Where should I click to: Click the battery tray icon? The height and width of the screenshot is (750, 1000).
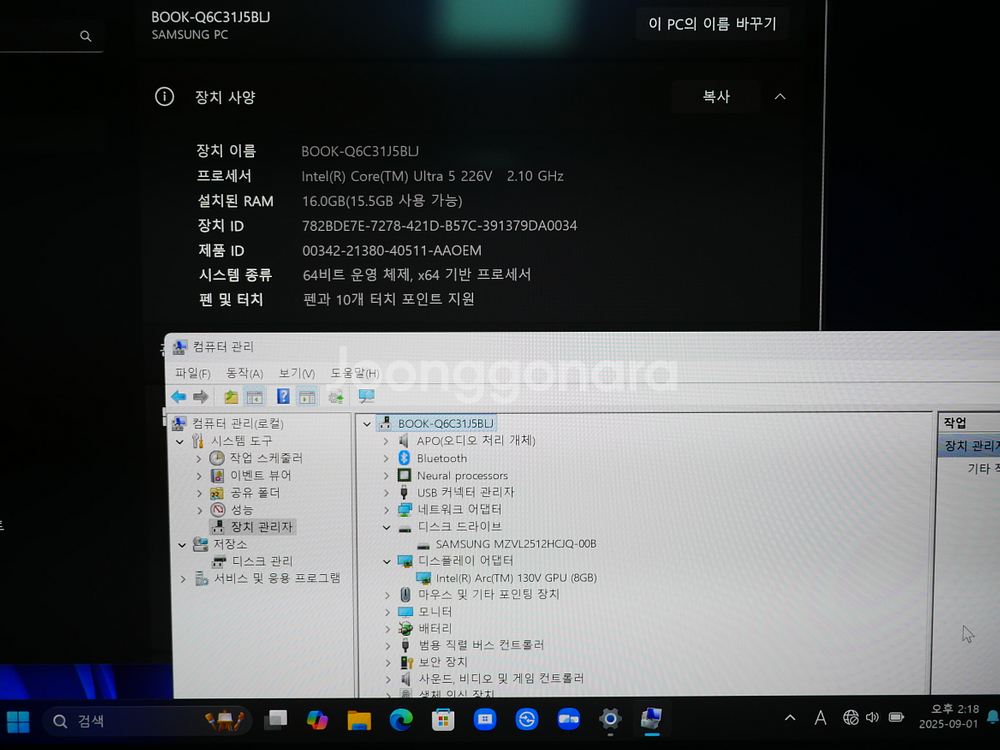pyautogui.click(x=896, y=717)
